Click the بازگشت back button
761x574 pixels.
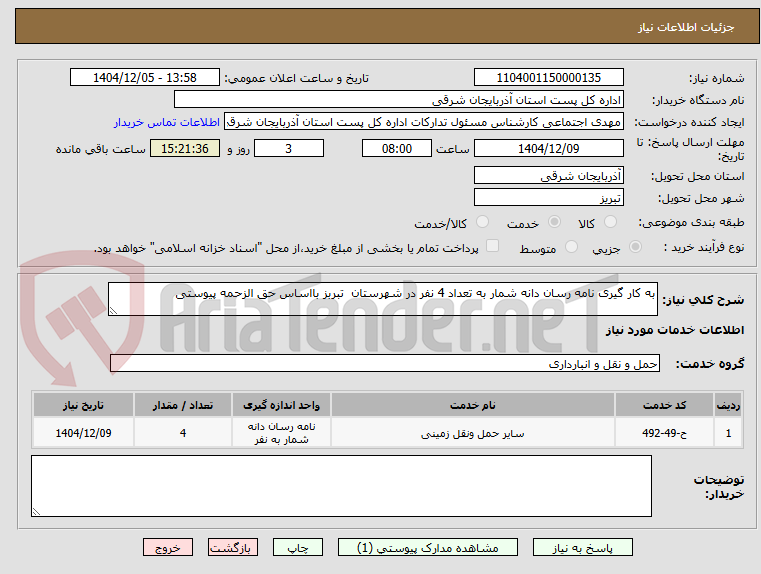pyautogui.click(x=232, y=547)
